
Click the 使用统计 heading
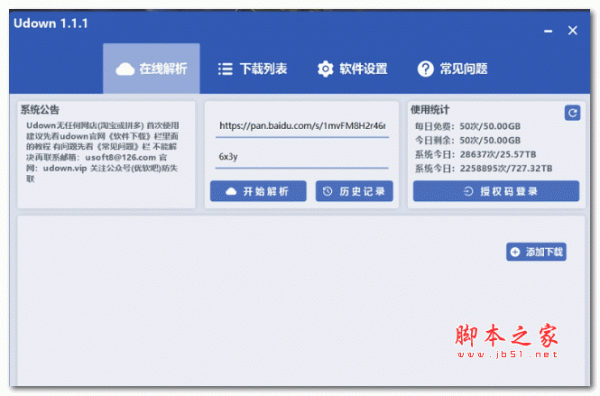point(430,110)
